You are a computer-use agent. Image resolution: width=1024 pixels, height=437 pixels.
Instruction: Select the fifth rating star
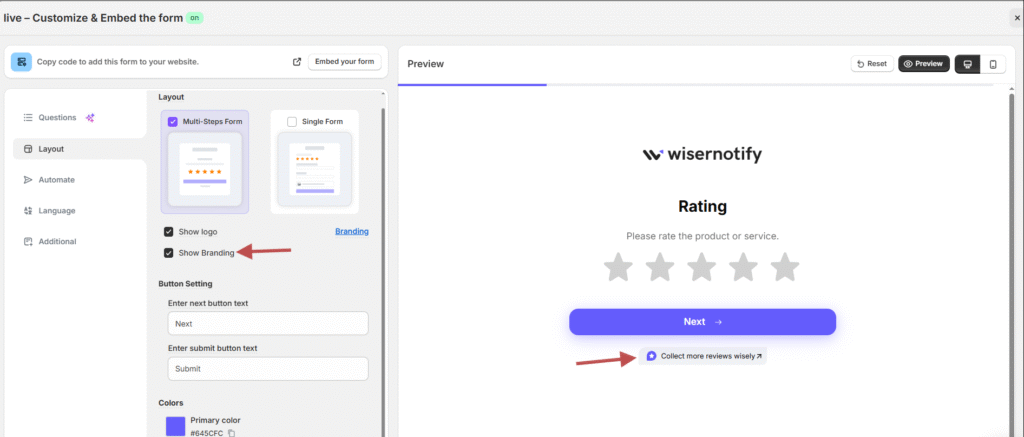coord(785,267)
